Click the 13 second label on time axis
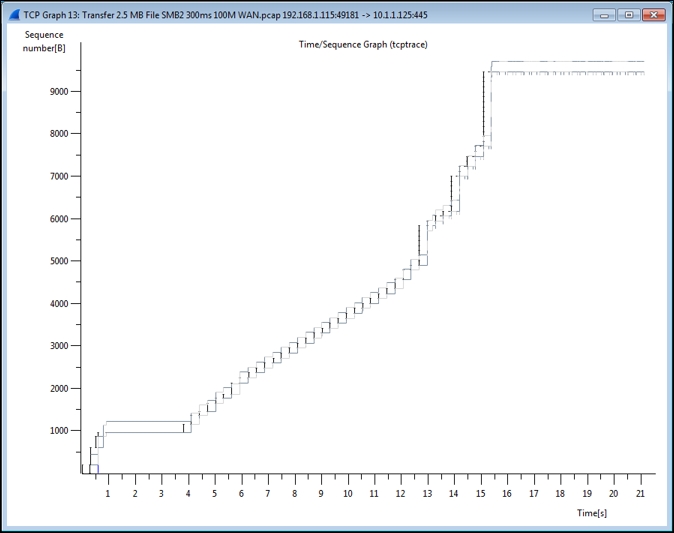Viewport: 674px width, 533px height. tap(427, 493)
